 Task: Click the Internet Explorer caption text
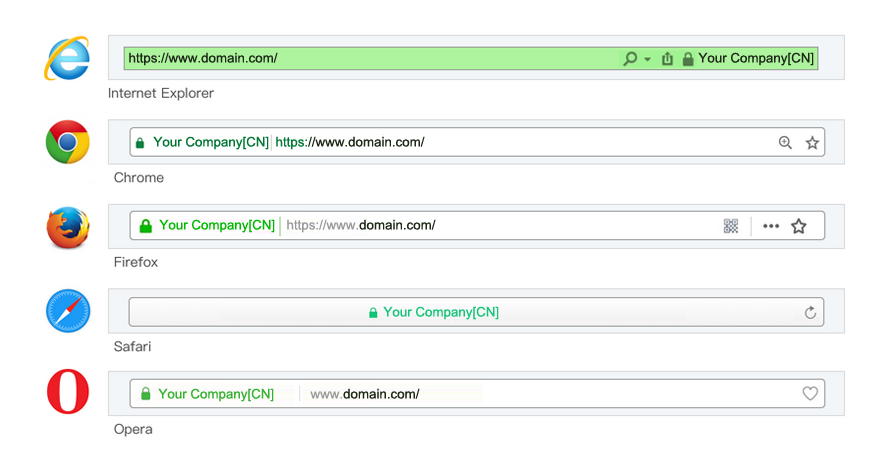[161, 93]
